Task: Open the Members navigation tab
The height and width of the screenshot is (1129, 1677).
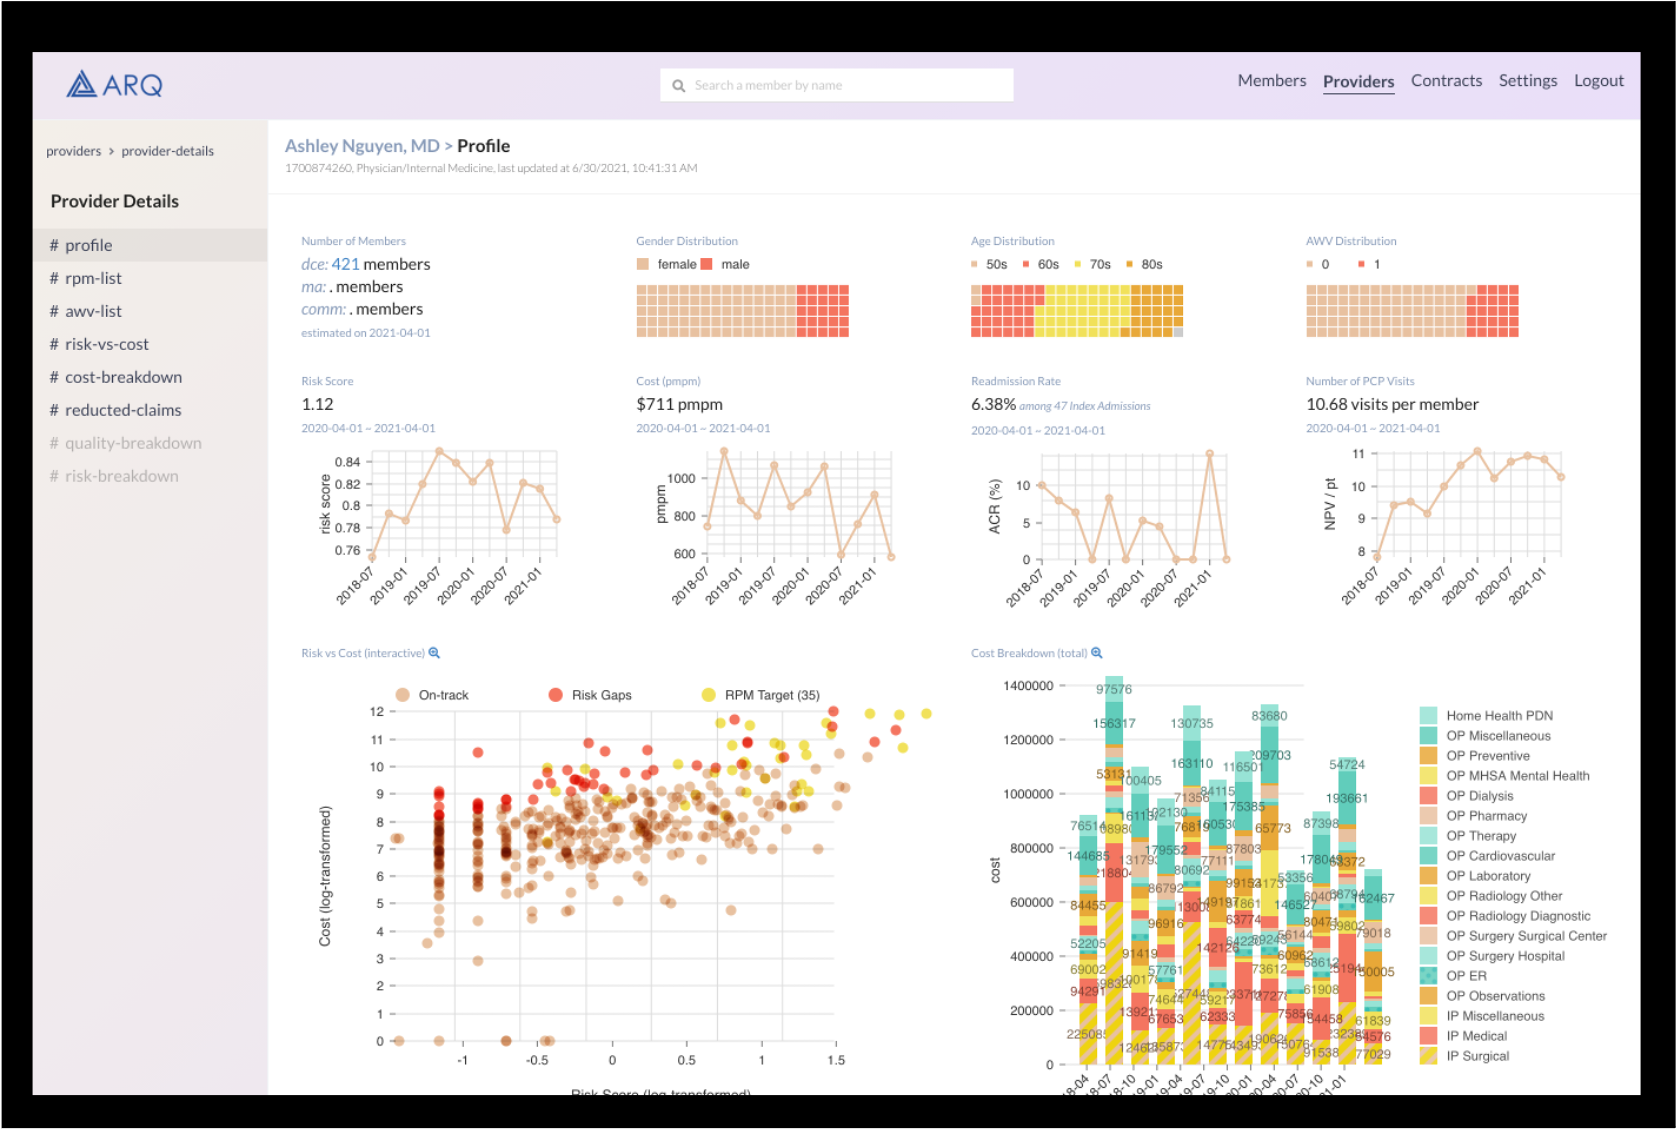Action: [x=1271, y=81]
